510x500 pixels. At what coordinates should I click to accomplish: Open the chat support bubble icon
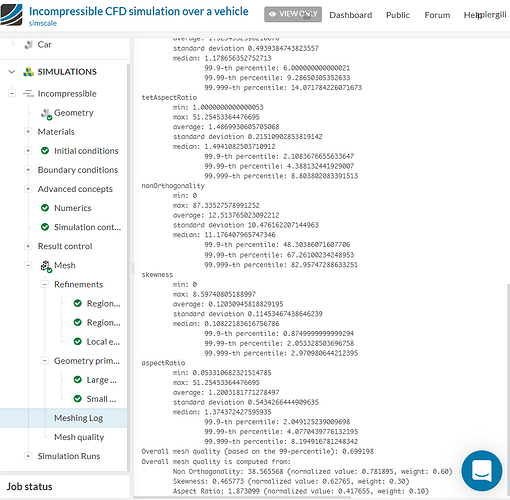481,470
